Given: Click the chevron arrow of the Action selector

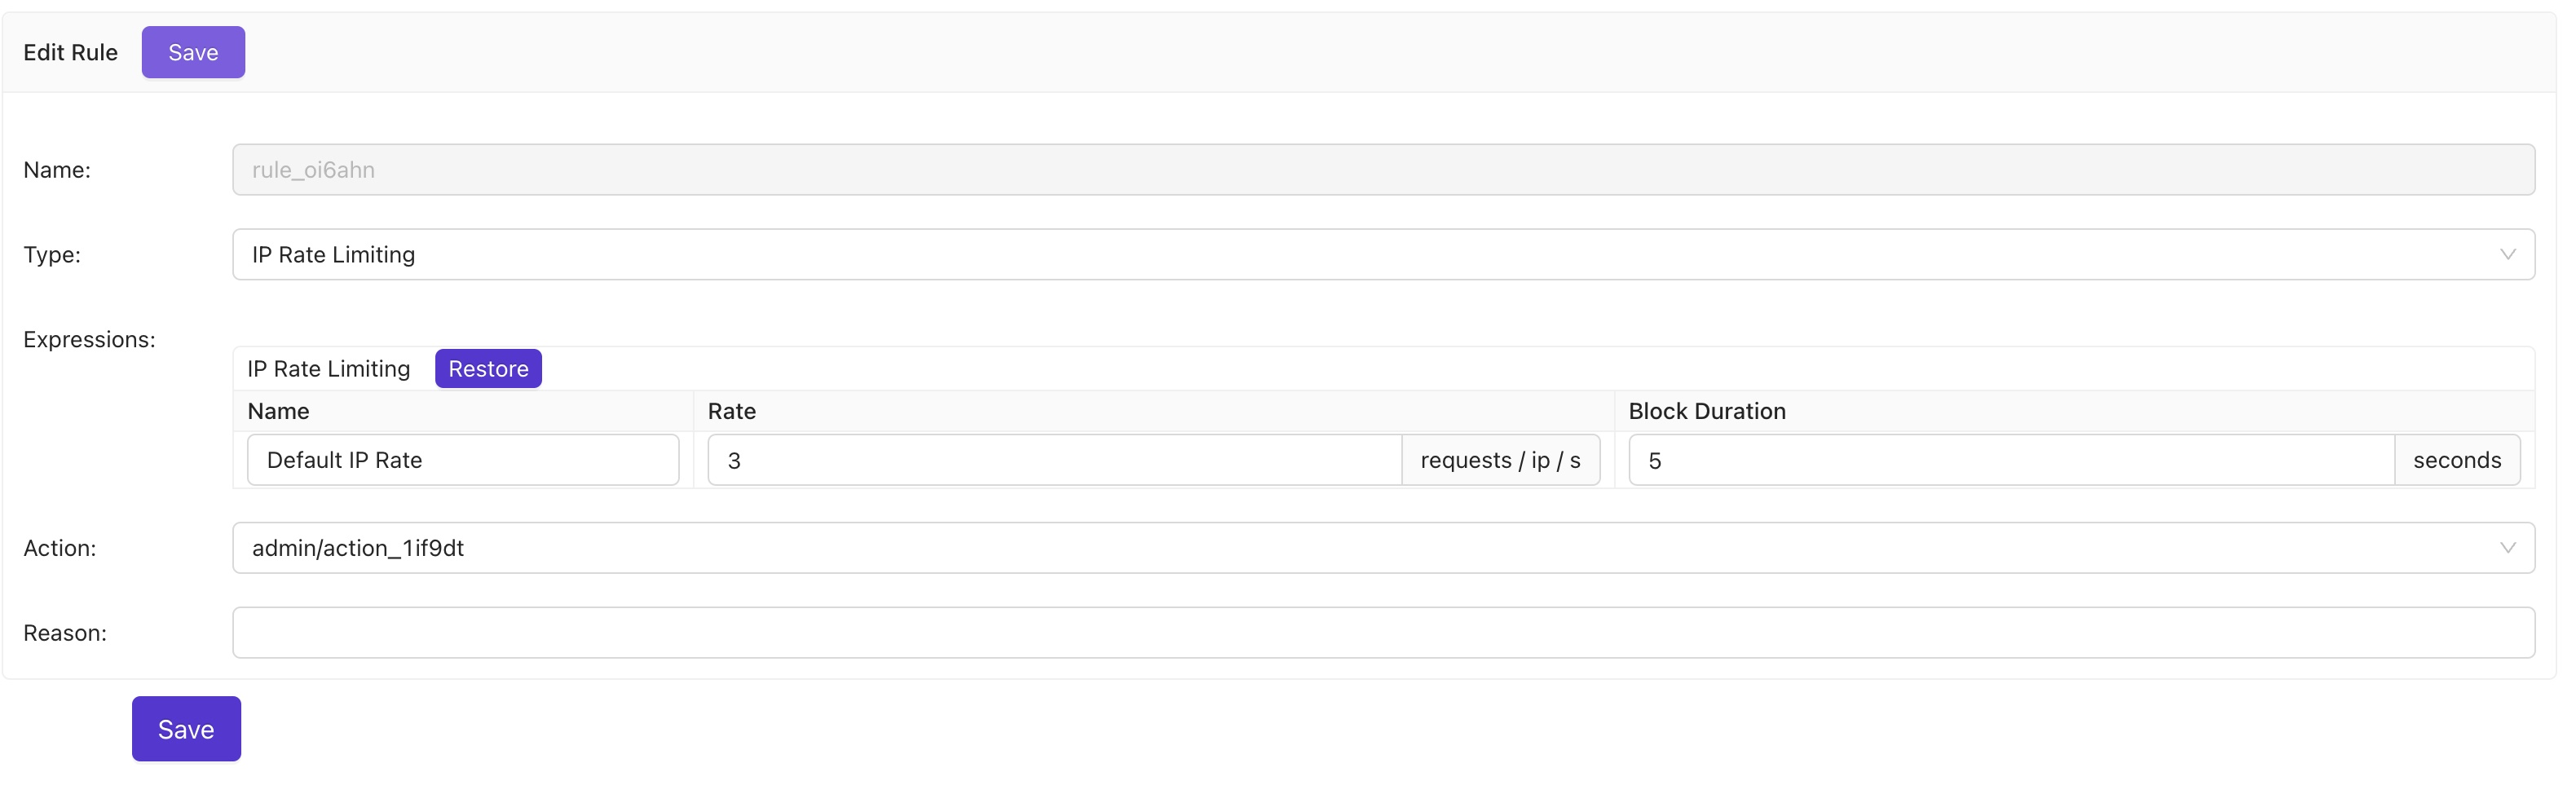Looking at the screenshot, I should point(2507,548).
